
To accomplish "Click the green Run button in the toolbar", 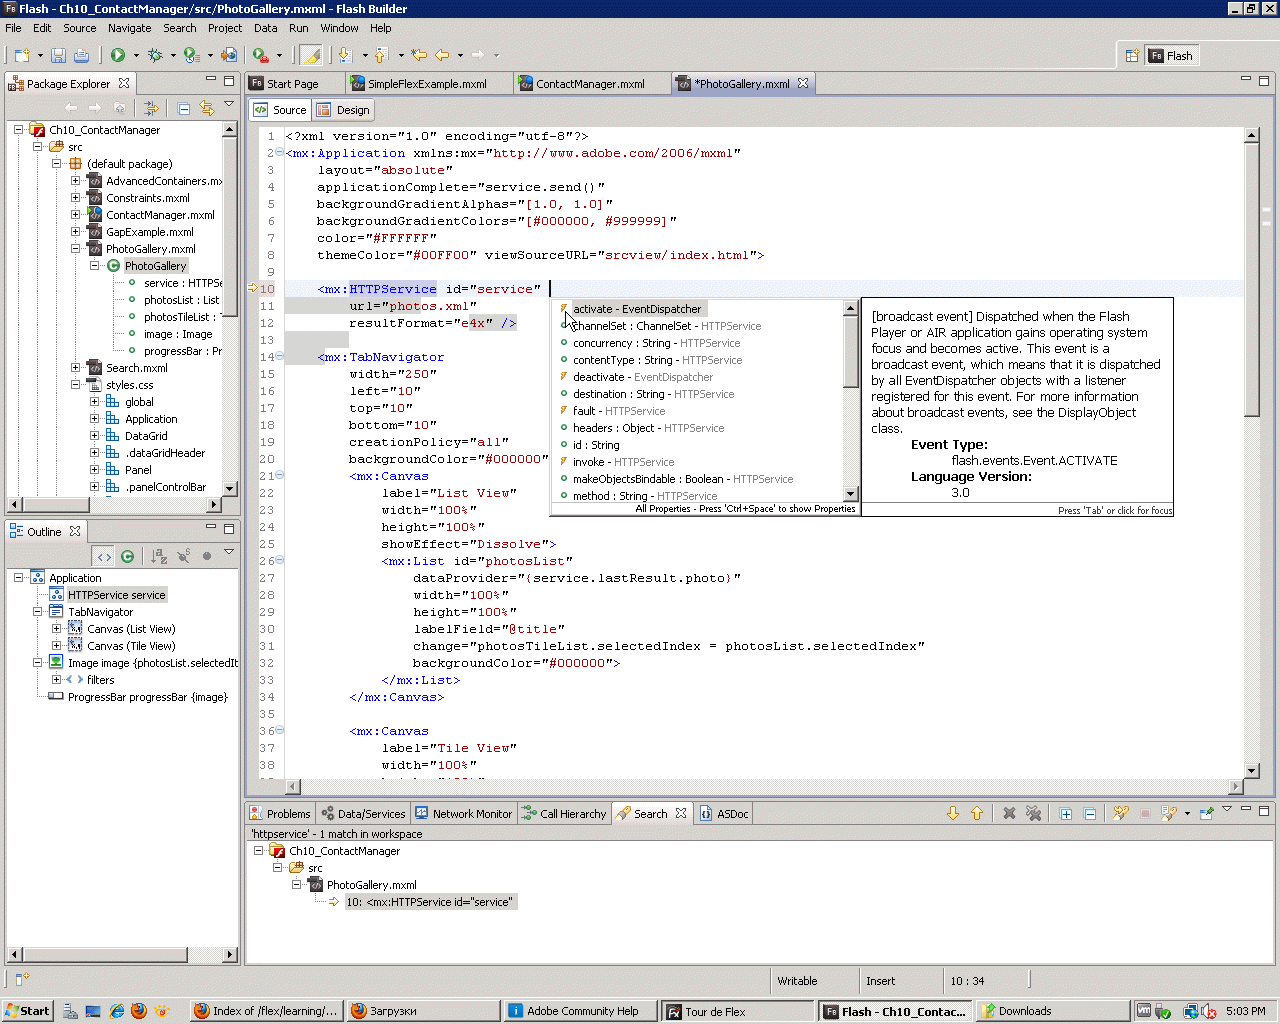I will (118, 56).
